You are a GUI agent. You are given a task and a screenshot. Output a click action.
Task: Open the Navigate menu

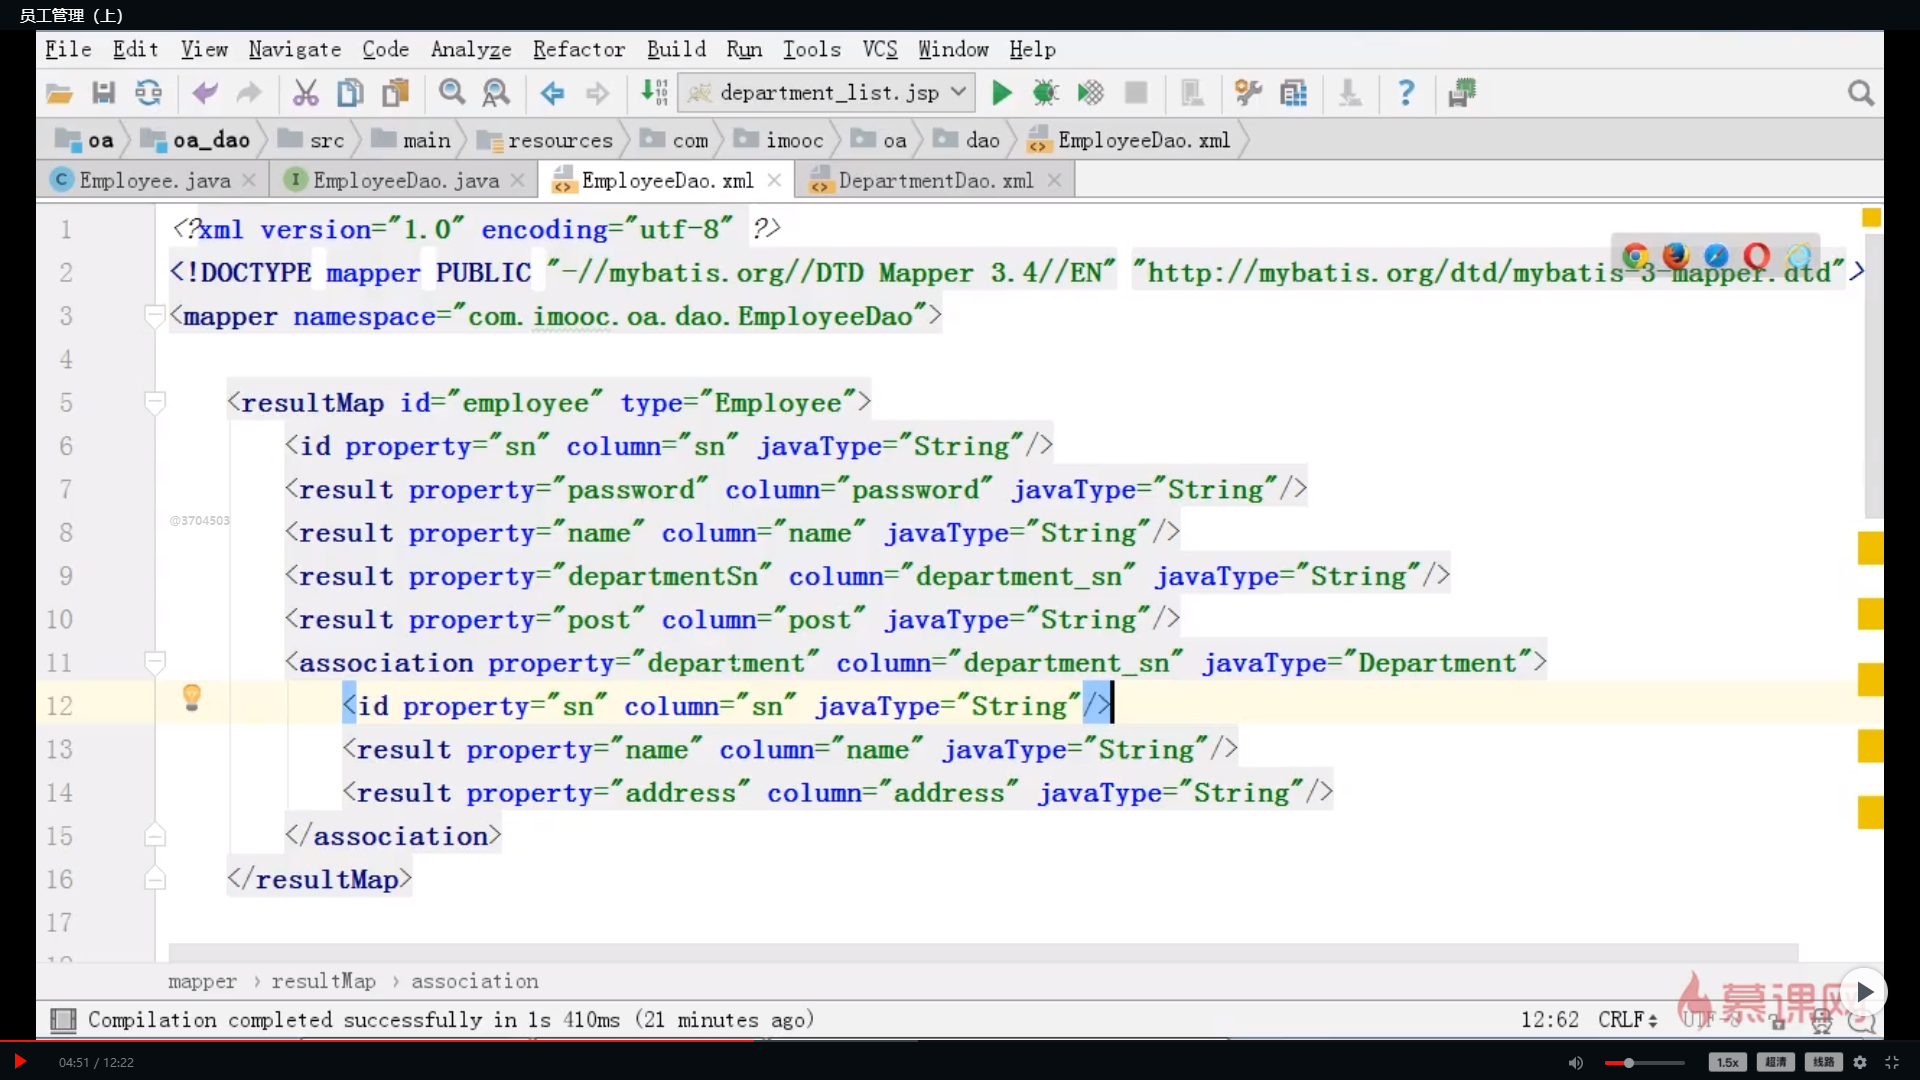coord(295,49)
